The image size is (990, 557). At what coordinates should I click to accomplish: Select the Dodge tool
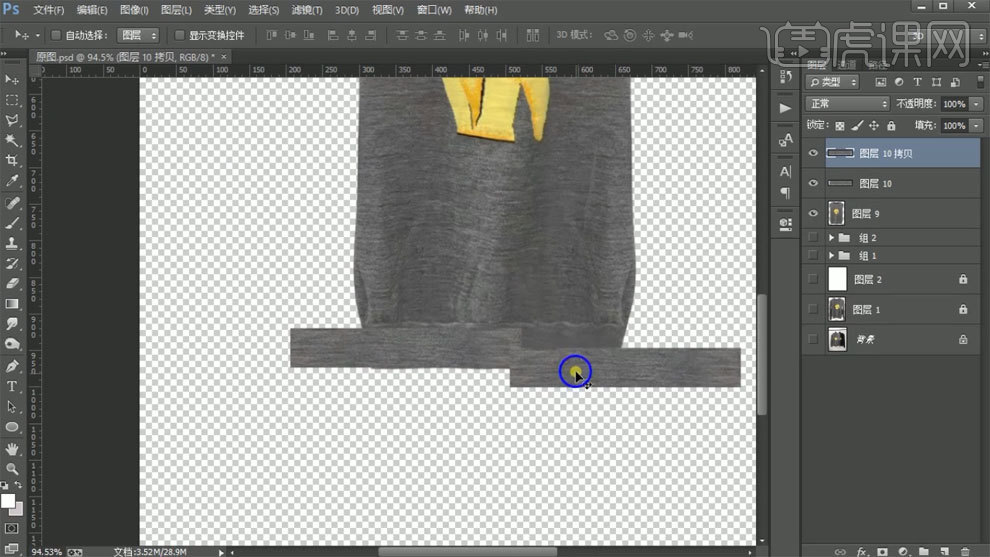[11, 344]
